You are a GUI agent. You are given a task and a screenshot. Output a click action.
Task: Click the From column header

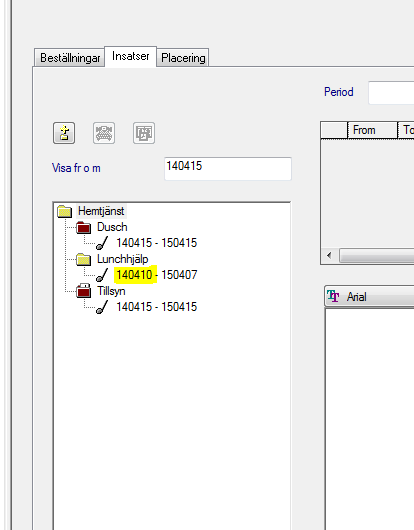(x=372, y=130)
